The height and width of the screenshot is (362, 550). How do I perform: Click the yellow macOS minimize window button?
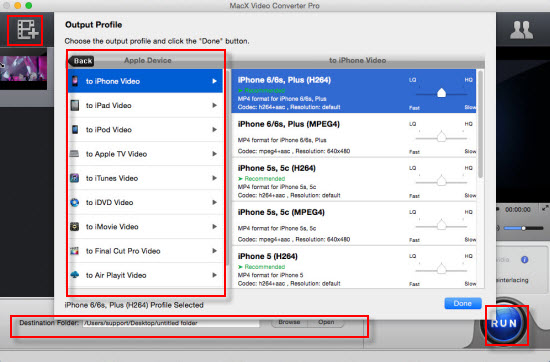coord(18,5)
